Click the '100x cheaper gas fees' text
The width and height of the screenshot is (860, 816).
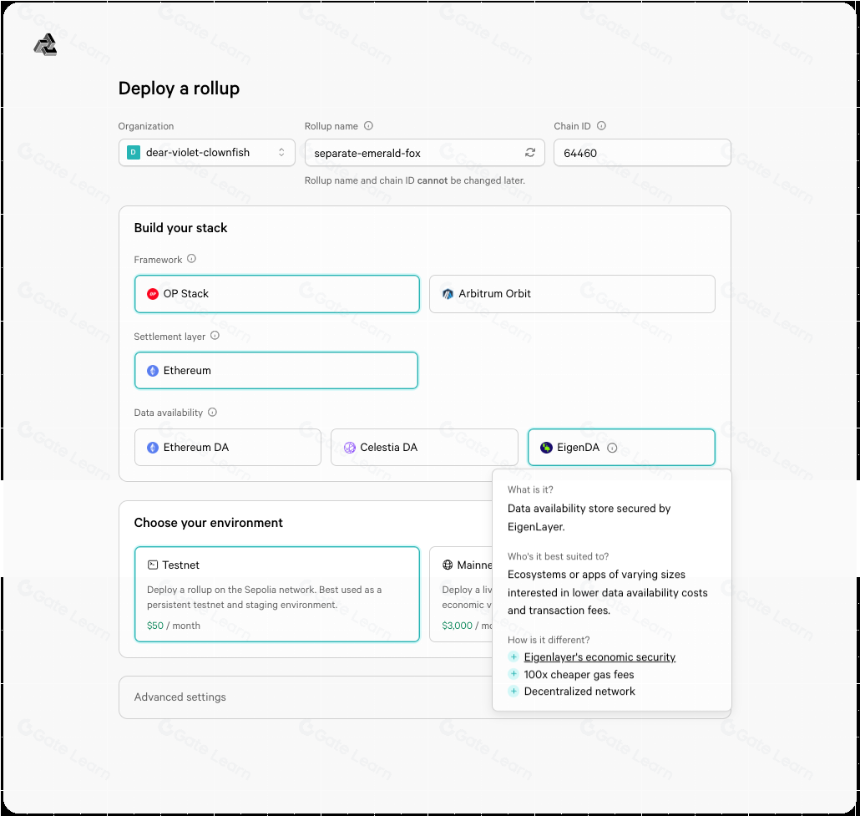(x=579, y=675)
